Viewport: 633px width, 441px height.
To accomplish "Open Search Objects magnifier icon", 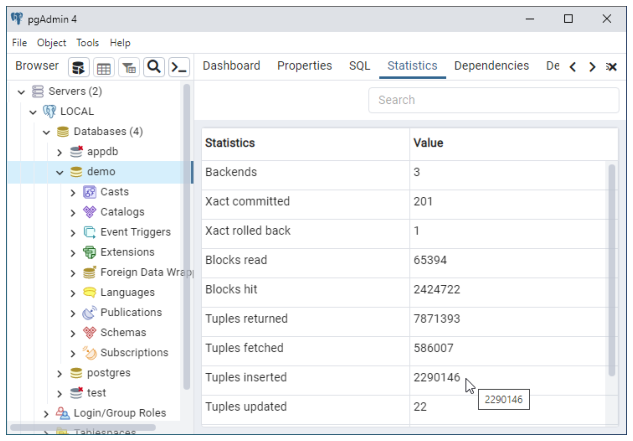I will 154,67.
